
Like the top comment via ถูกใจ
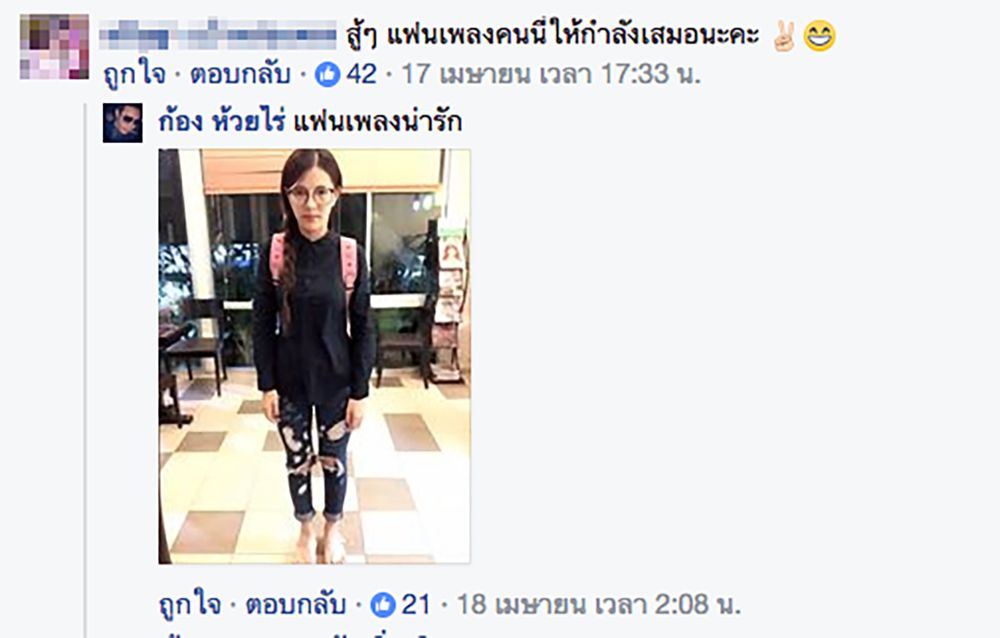[x=135, y=75]
